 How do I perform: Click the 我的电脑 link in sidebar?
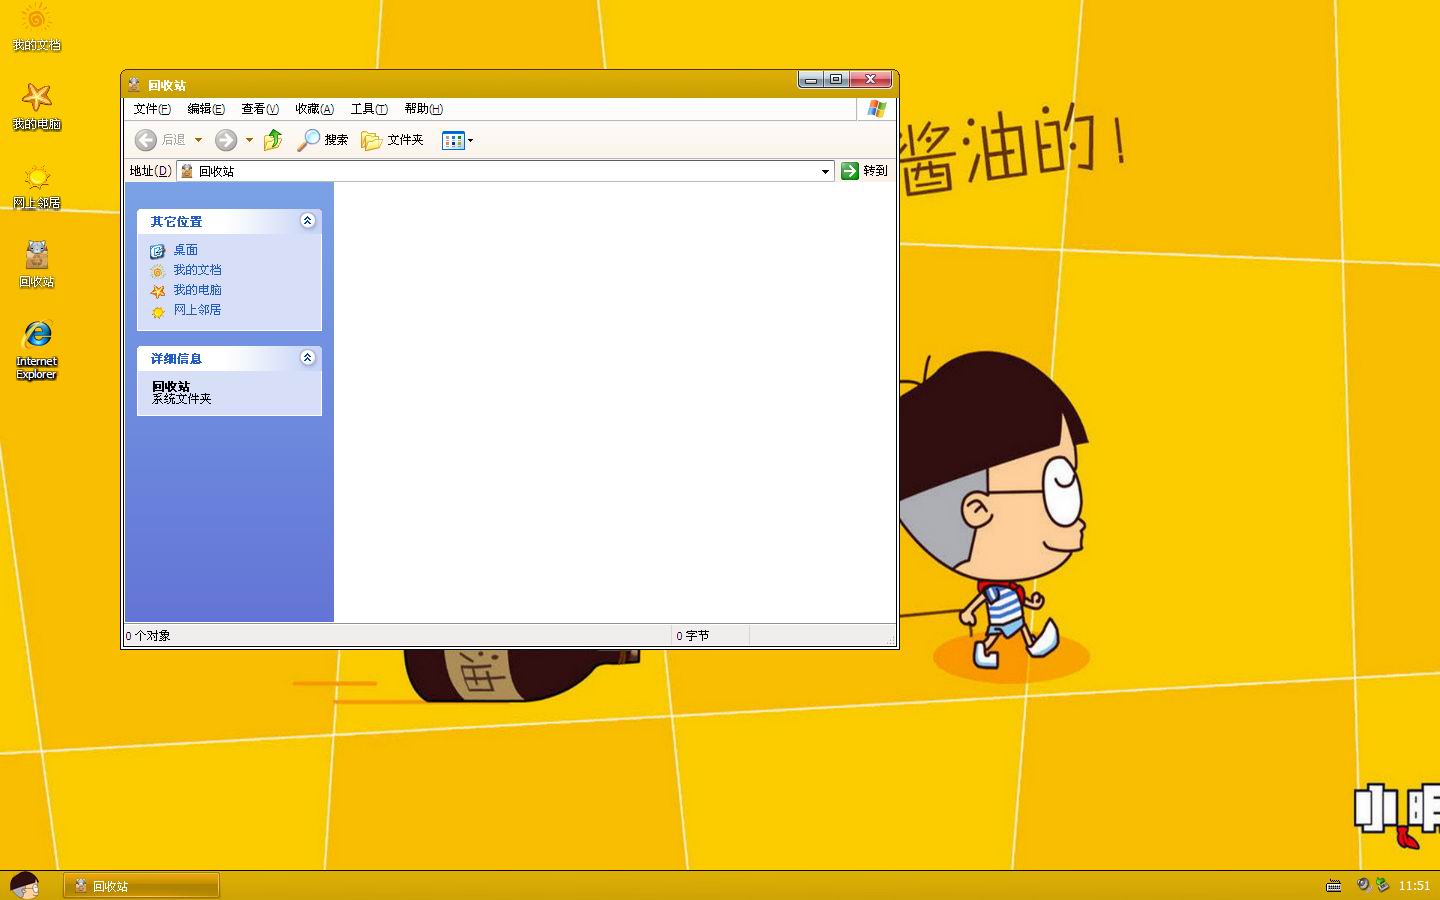(197, 290)
